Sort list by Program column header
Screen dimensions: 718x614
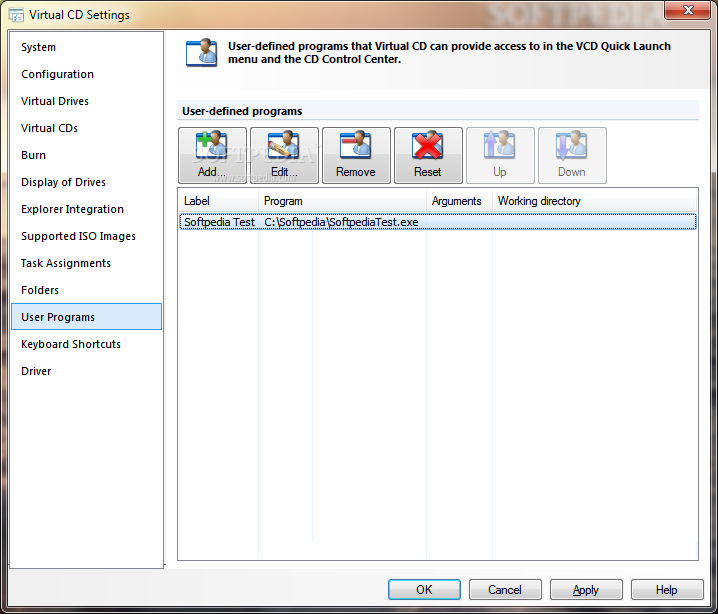point(343,201)
